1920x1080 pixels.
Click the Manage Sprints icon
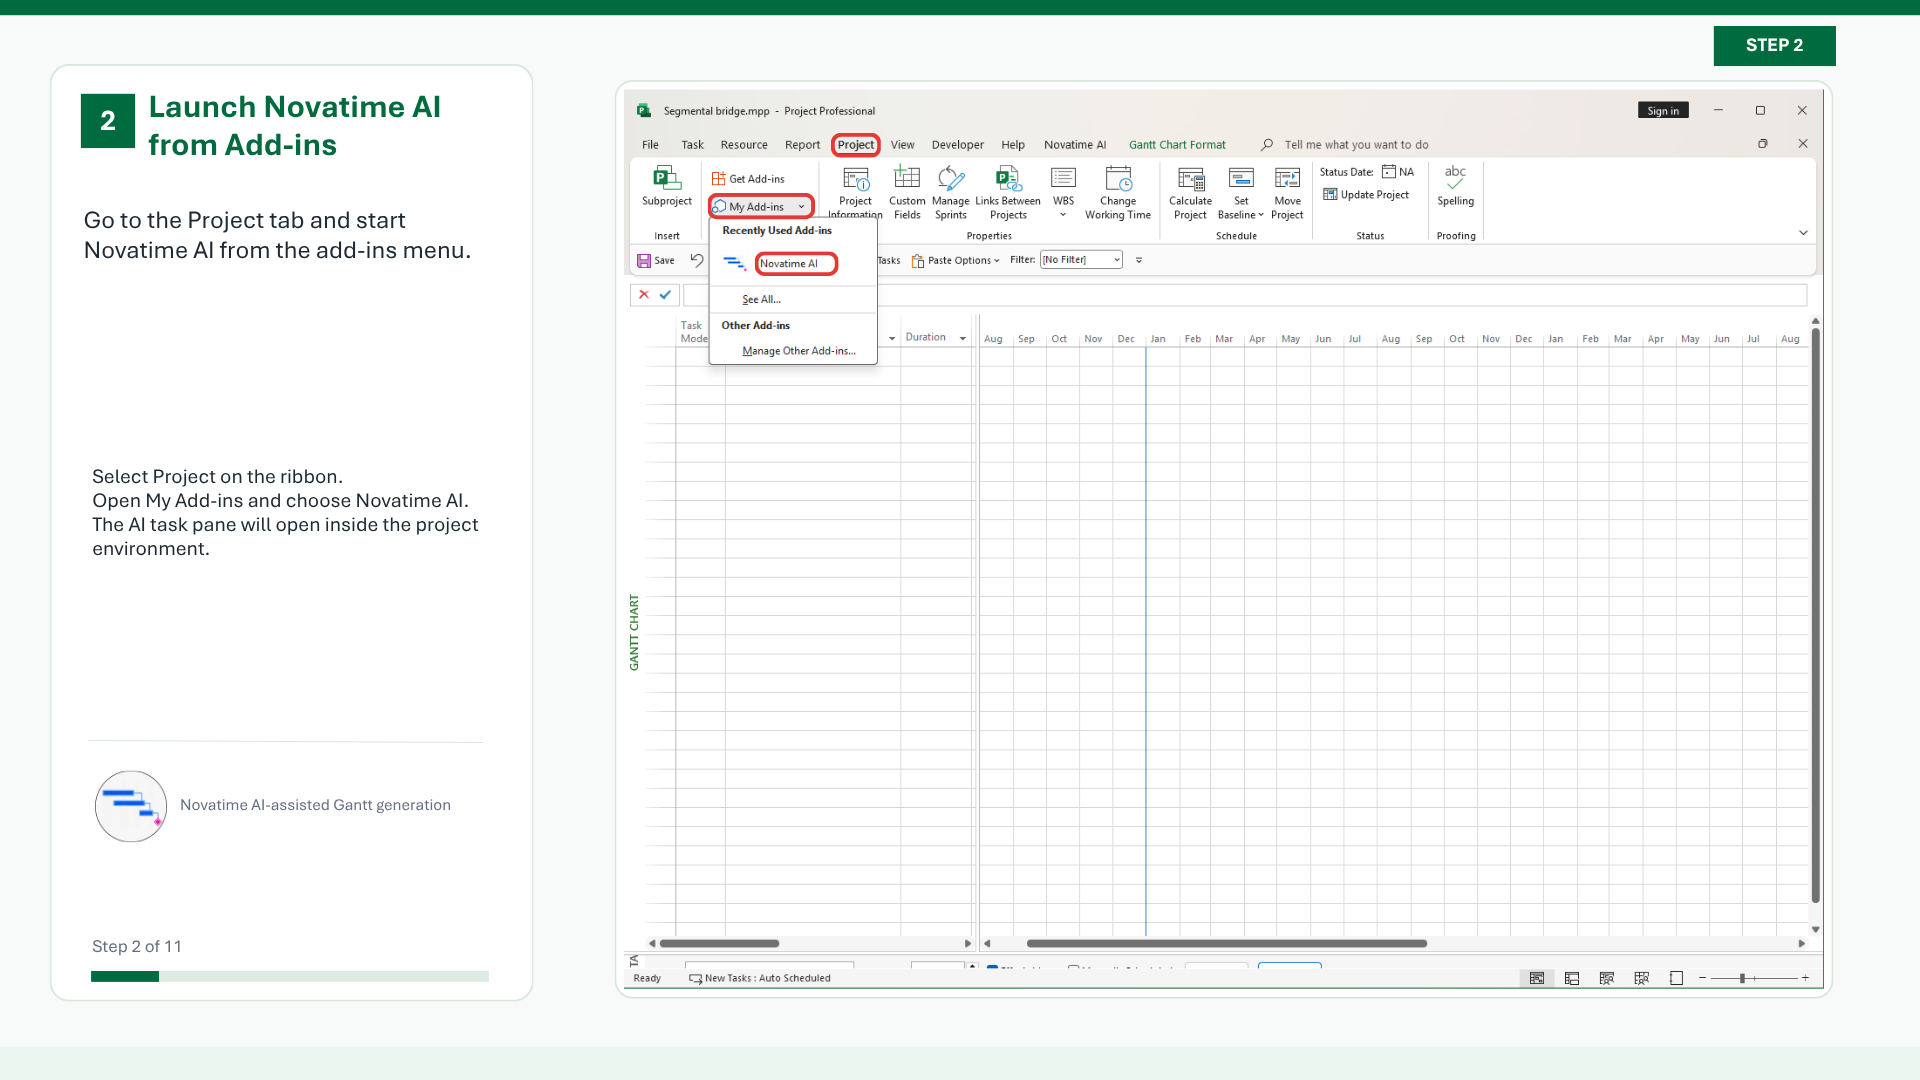[x=951, y=178]
